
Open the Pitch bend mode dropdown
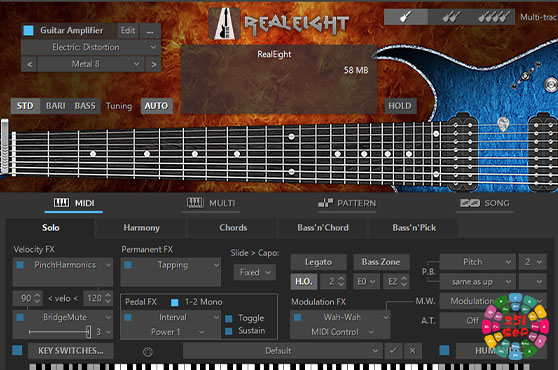478,262
